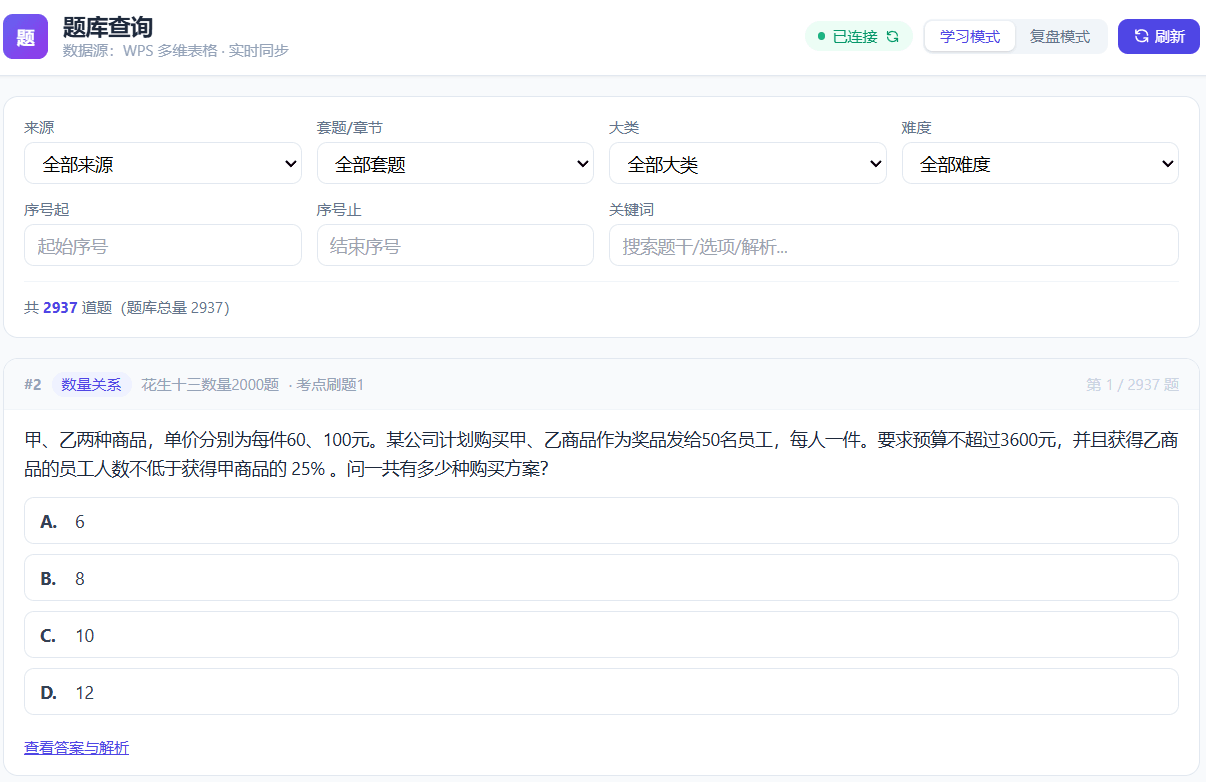Screen dimensions: 1206x782
Task: Click the (题库总量 2937) total text
Action: [176, 308]
